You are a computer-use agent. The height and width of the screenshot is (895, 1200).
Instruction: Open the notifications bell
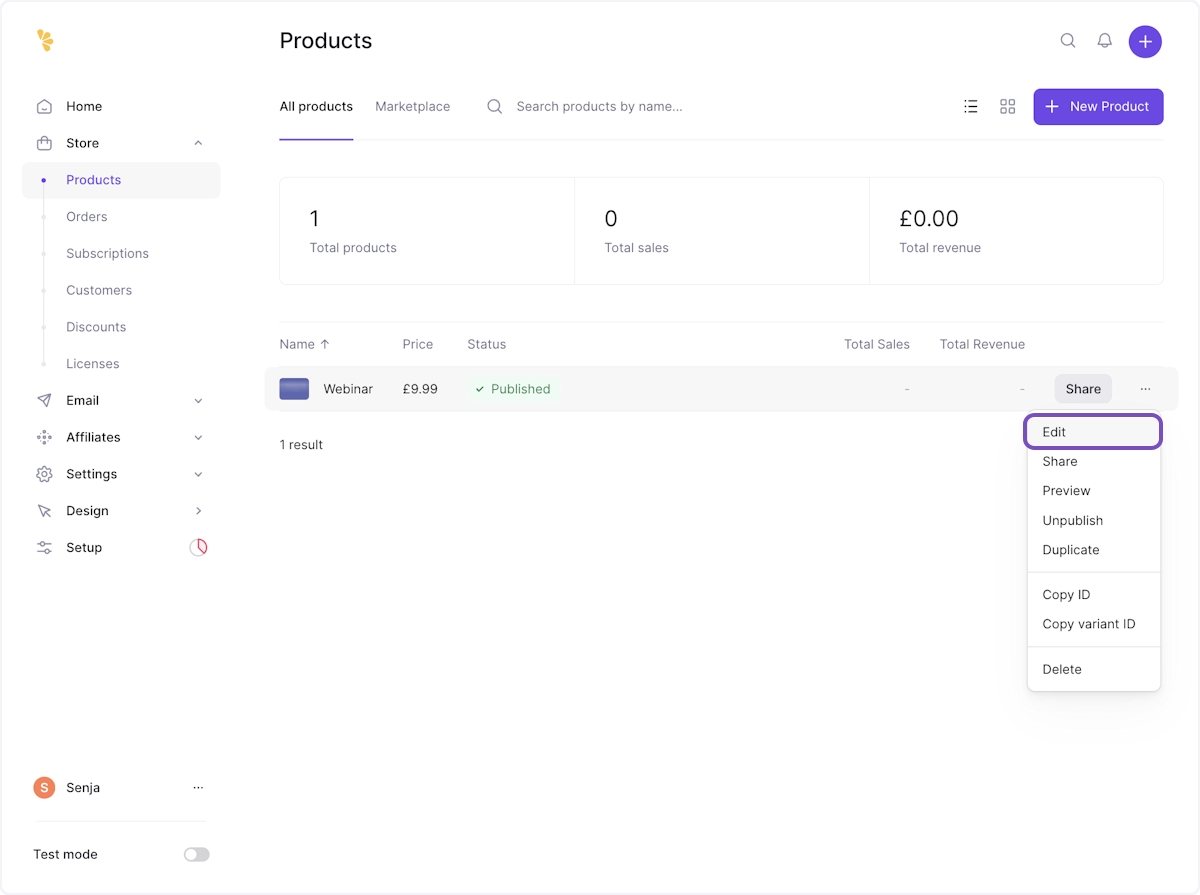pos(1105,41)
